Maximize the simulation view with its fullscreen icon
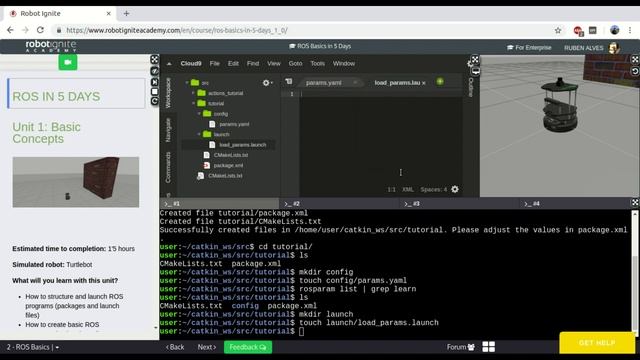640x360 pixels. [635, 60]
